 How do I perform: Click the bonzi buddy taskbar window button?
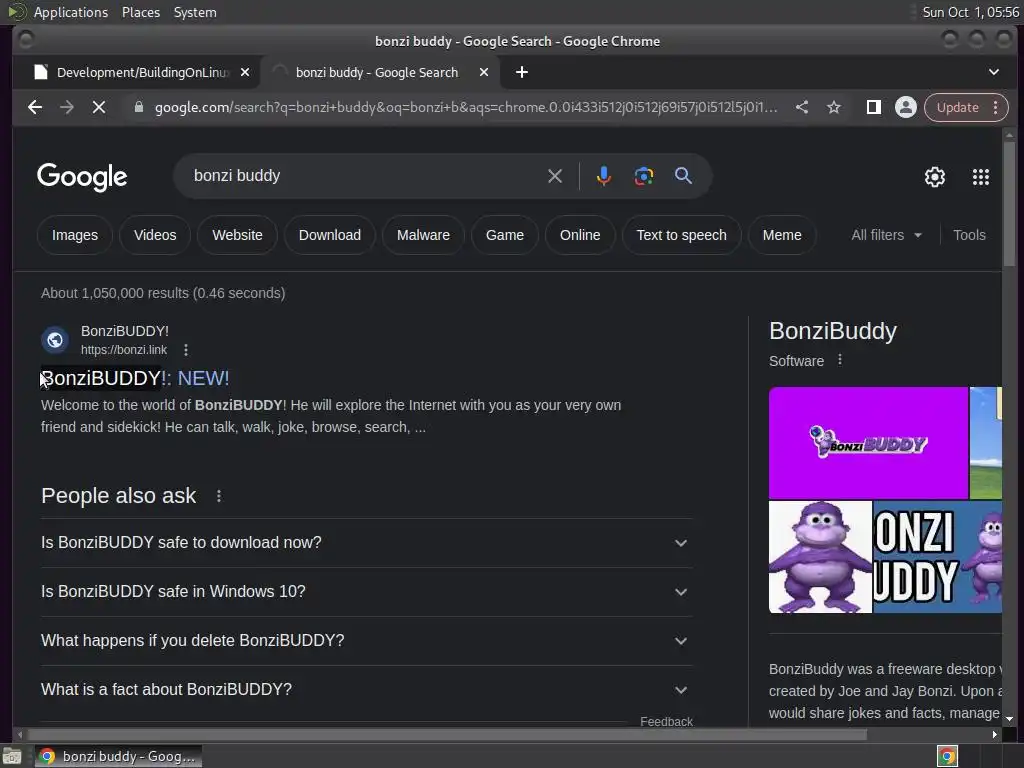119,756
